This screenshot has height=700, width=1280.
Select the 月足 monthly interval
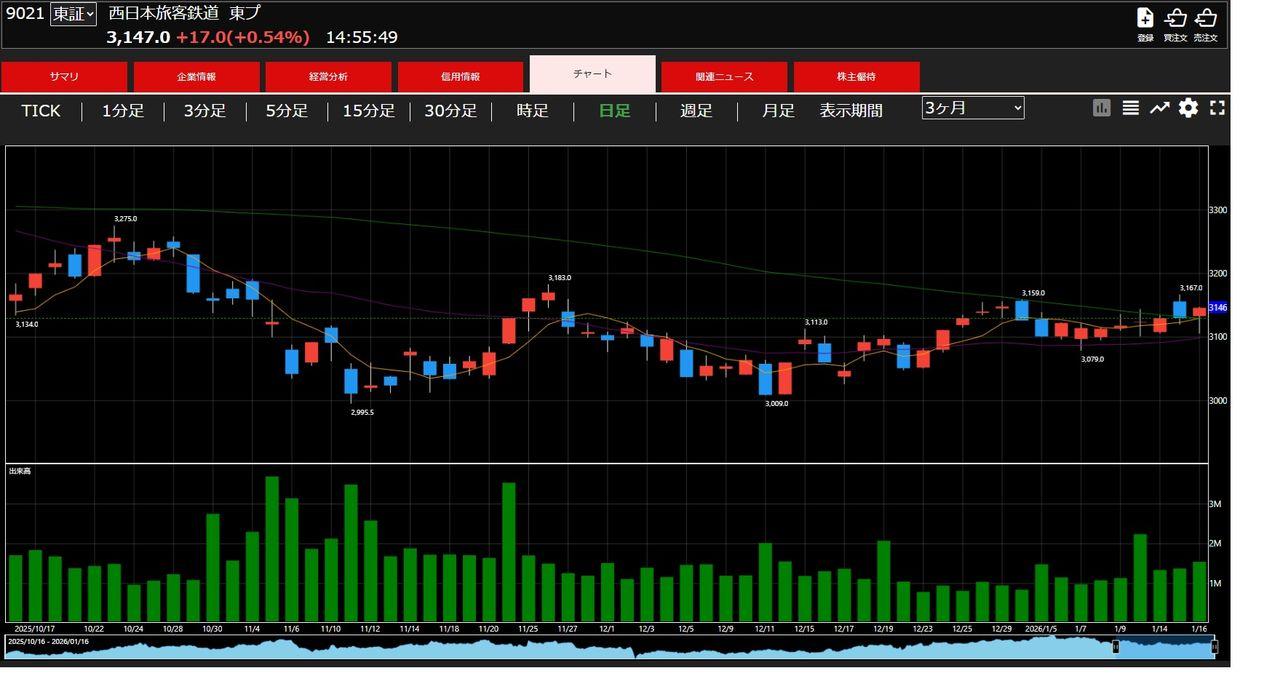tap(777, 111)
